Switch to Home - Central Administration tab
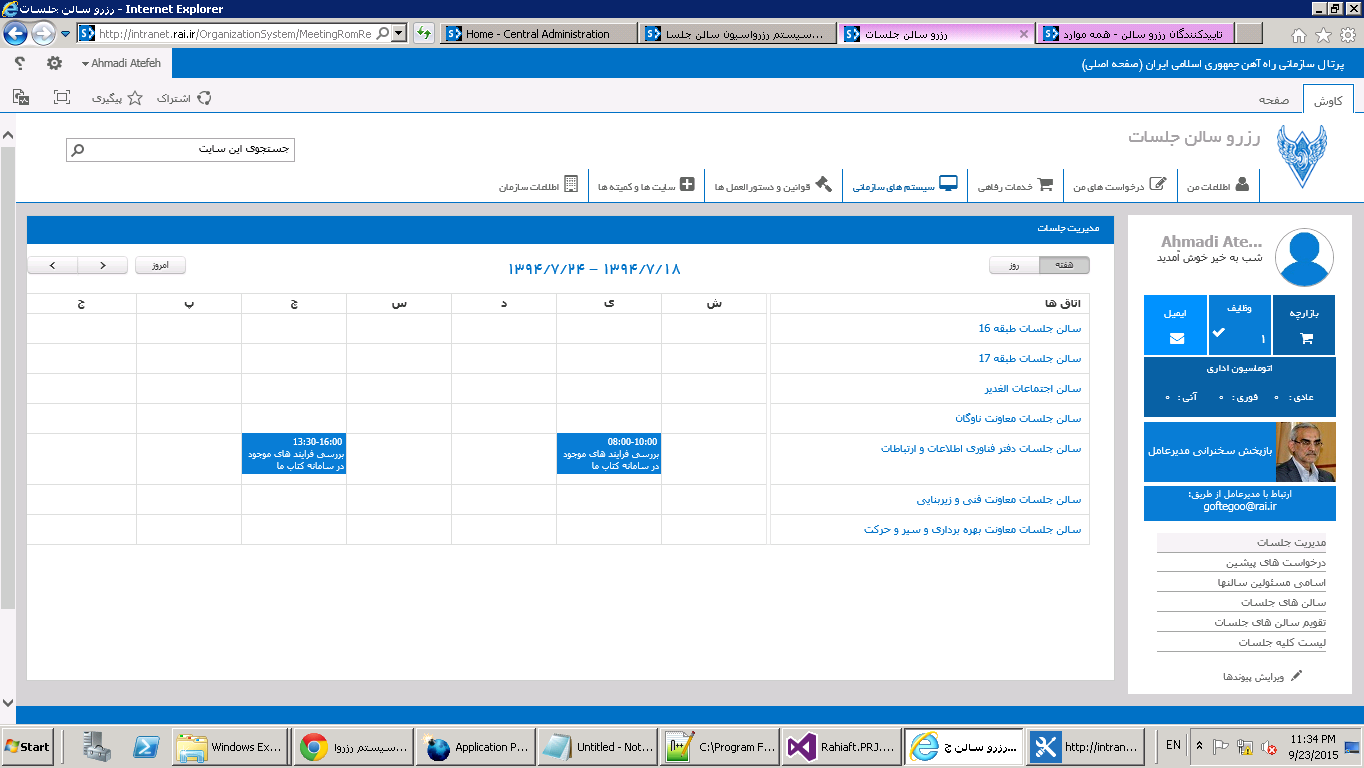 [x=538, y=34]
